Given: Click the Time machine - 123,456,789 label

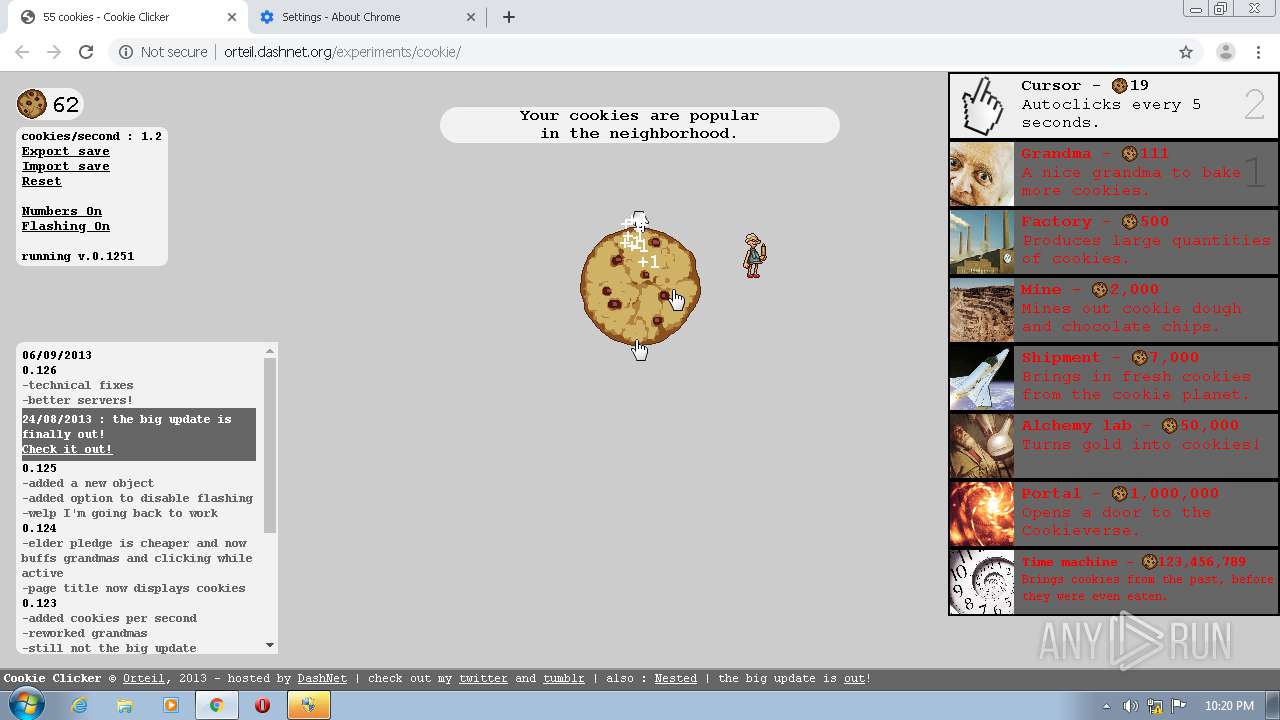Looking at the screenshot, I should coord(1133,562).
